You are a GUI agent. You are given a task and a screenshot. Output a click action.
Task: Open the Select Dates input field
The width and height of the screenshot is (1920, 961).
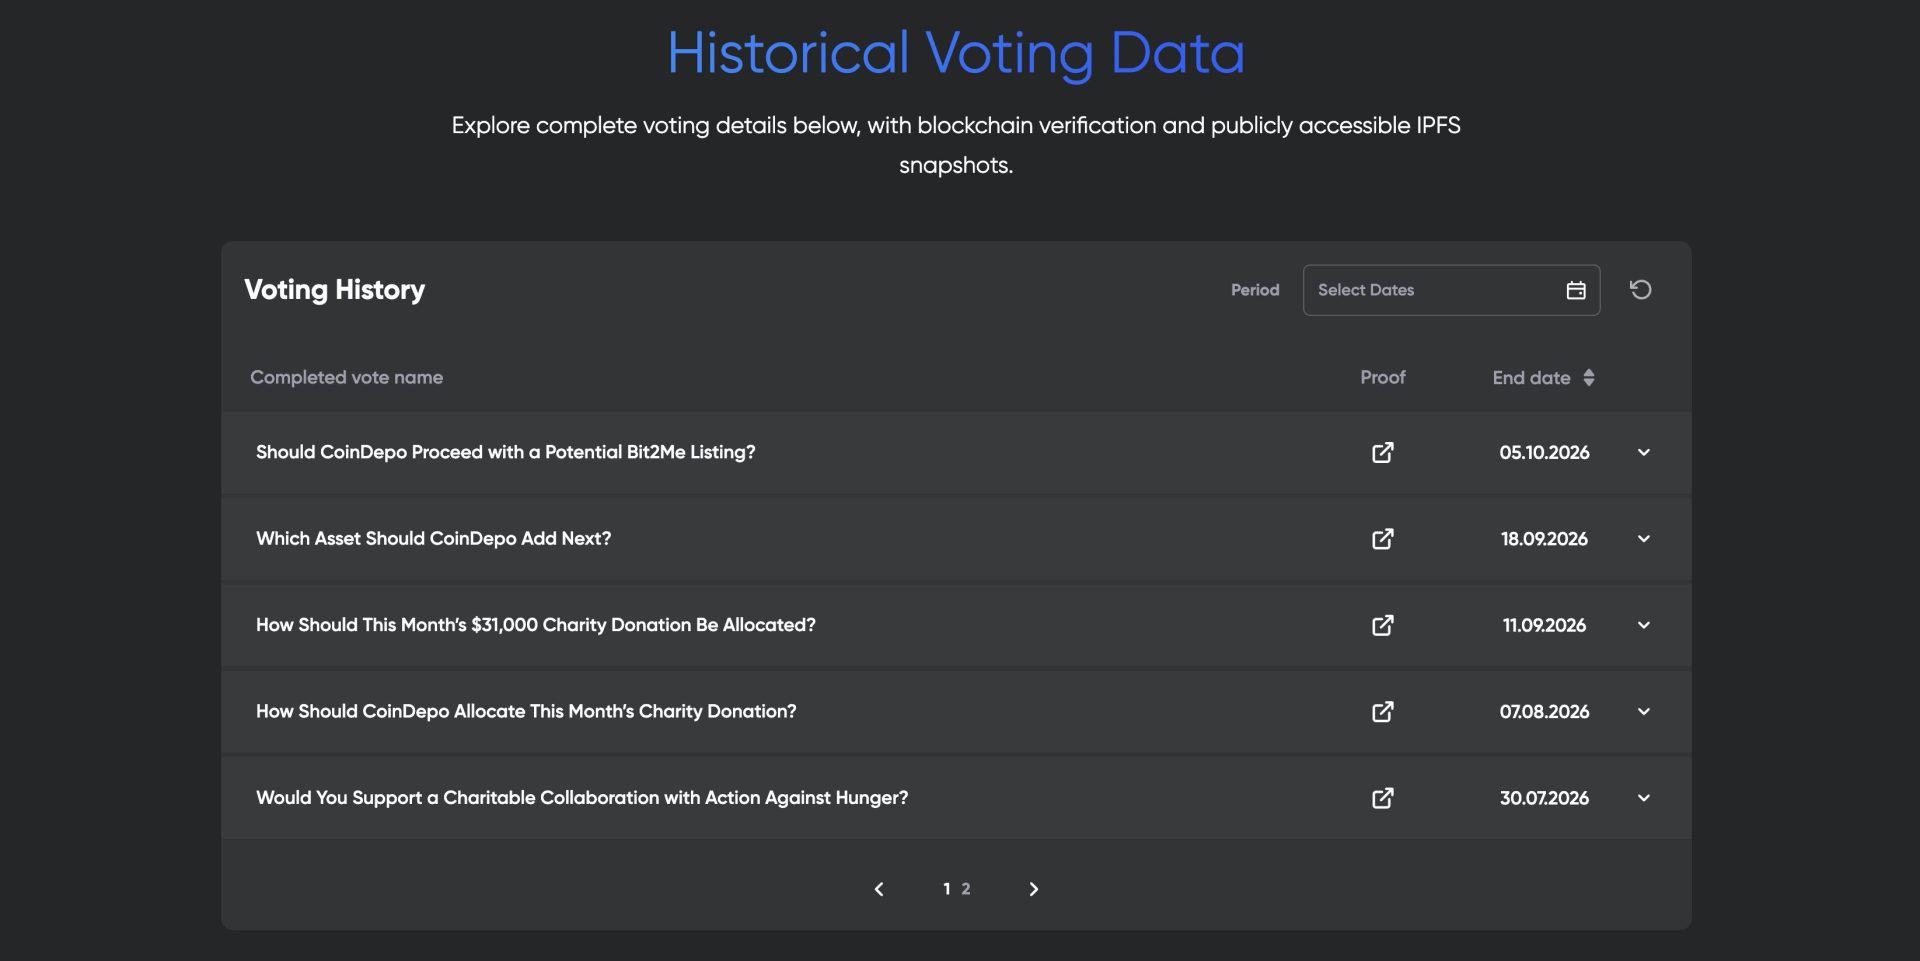pyautogui.click(x=1451, y=290)
